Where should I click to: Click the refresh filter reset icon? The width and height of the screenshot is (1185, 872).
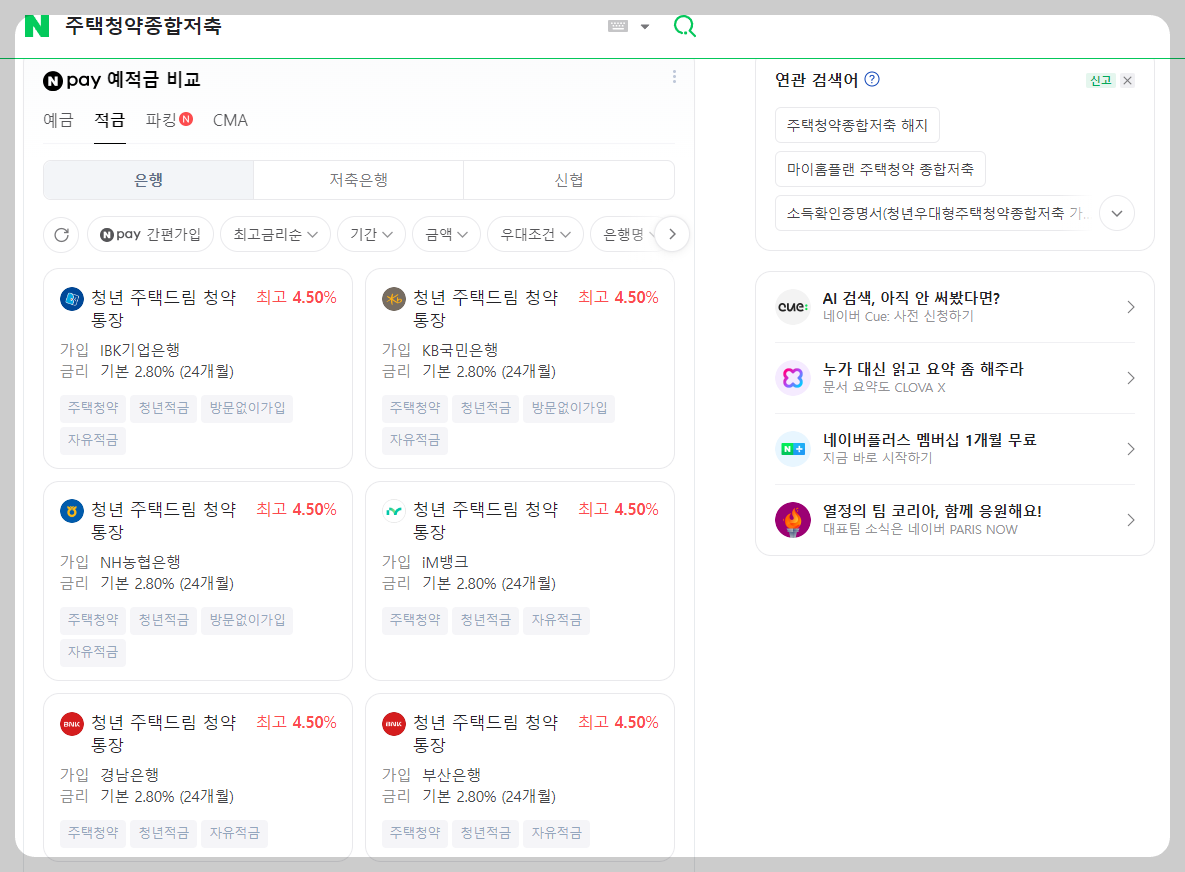(62, 234)
